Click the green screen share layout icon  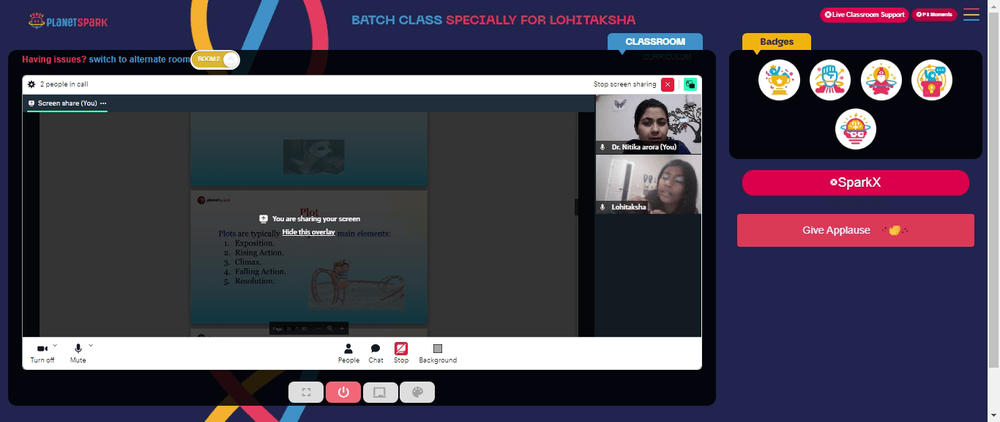tap(690, 84)
